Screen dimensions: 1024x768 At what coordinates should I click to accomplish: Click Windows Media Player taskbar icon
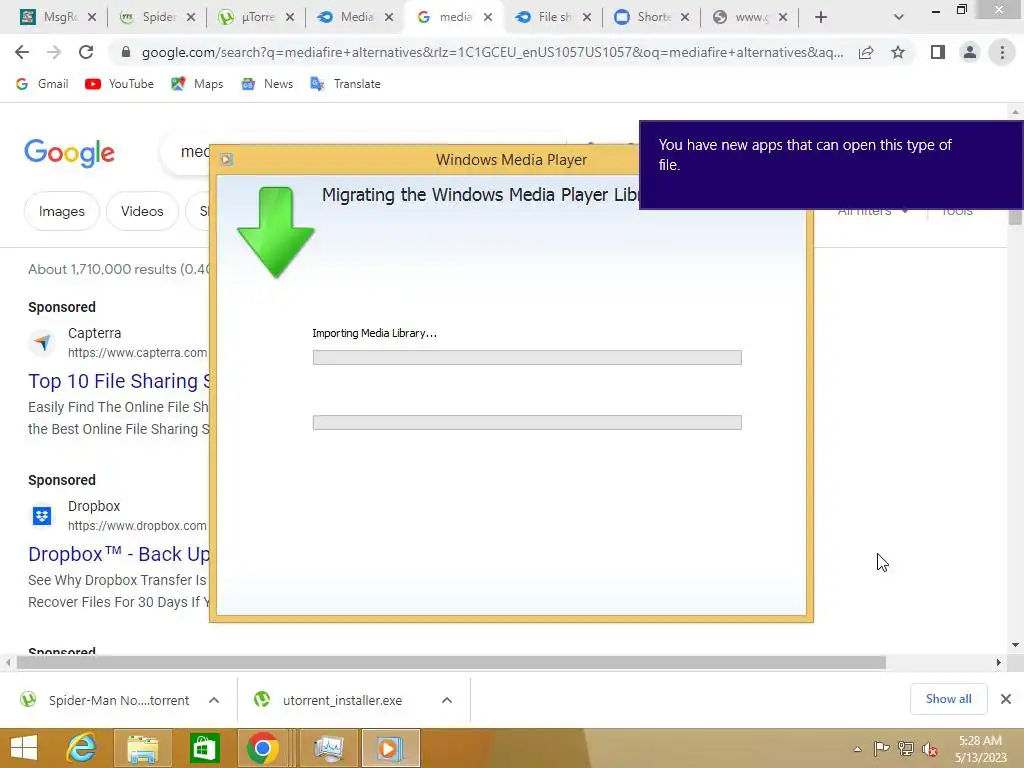tap(390, 748)
